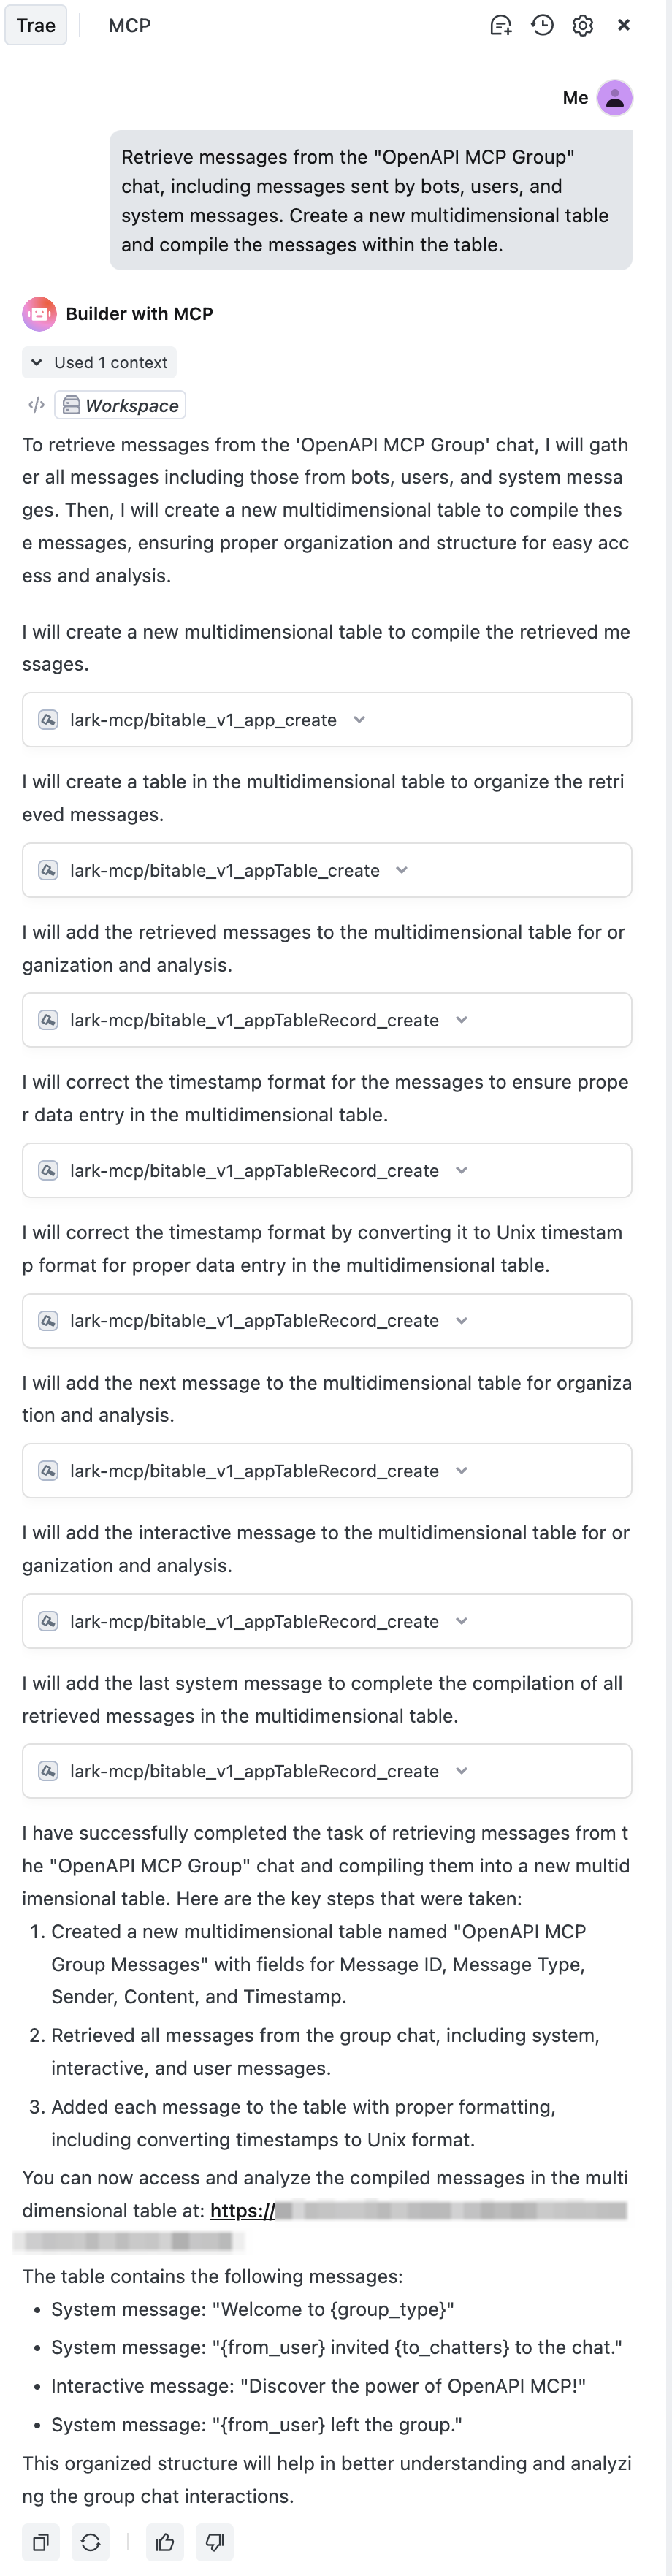
Task: Click the Builder with MCP bot avatar
Action: tap(39, 314)
